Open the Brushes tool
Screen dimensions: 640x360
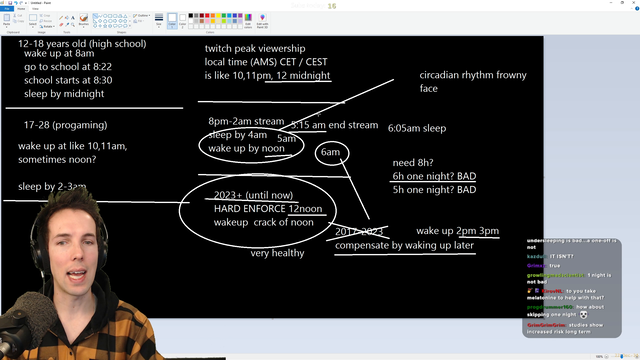pyautogui.click(x=84, y=20)
